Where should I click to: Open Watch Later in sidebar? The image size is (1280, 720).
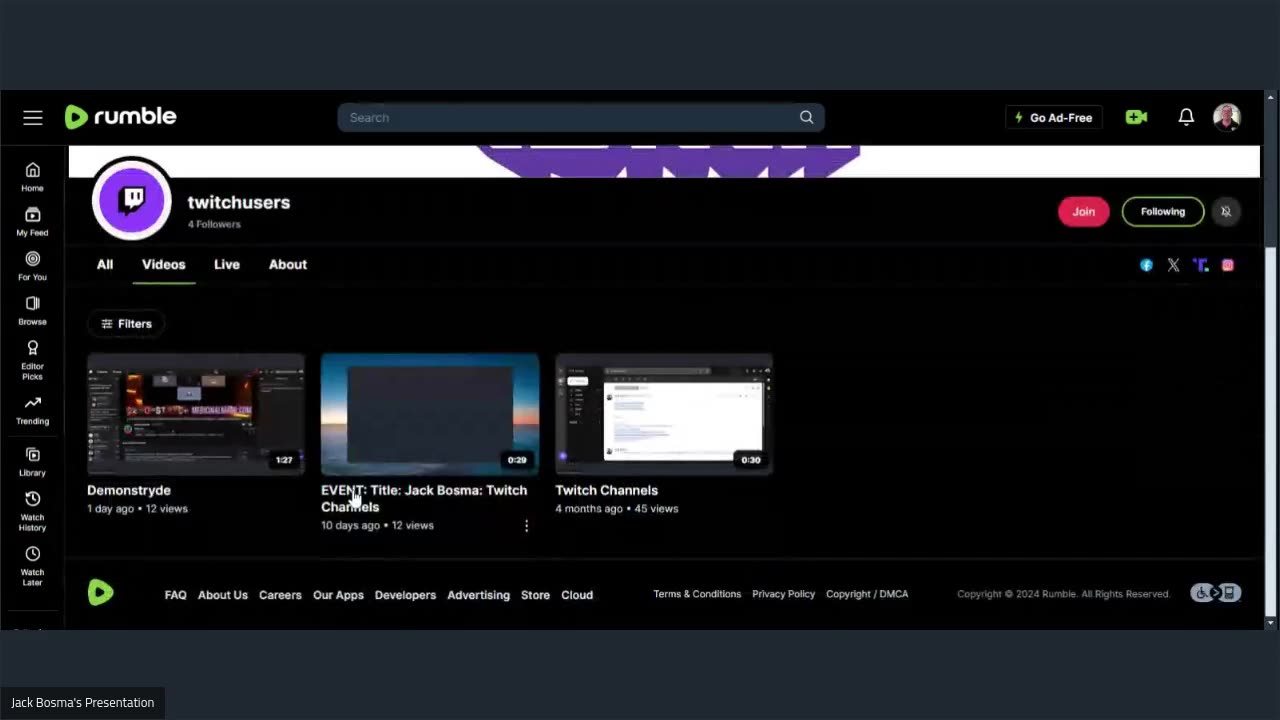33,566
